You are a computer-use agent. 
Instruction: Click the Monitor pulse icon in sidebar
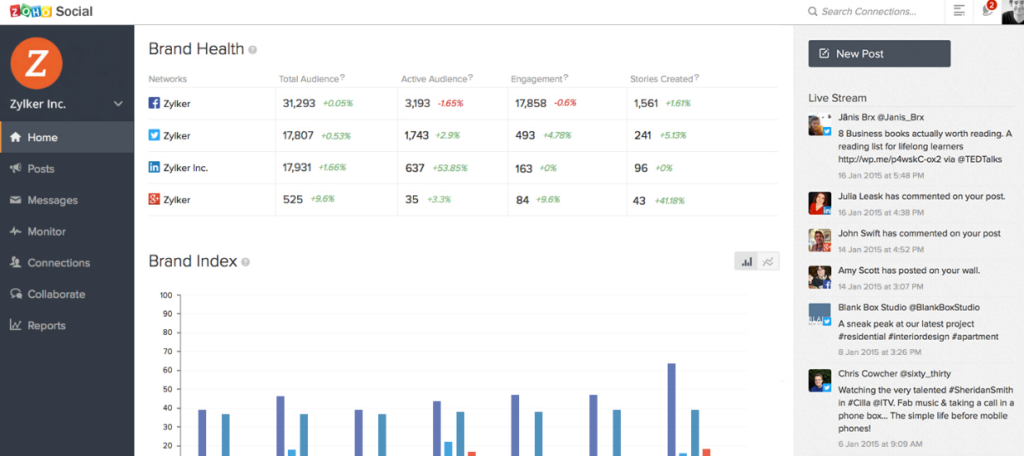pos(16,231)
